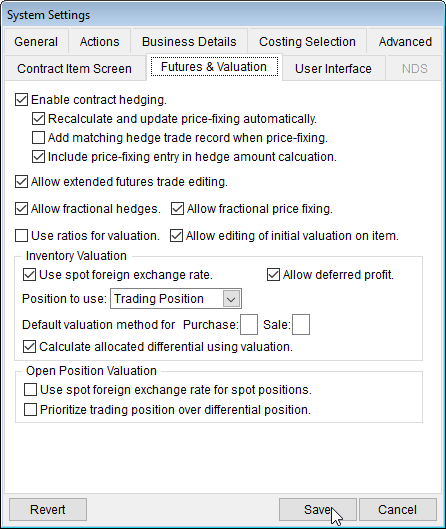Go to the Advanced tab
The height and width of the screenshot is (529, 446).
405,41
